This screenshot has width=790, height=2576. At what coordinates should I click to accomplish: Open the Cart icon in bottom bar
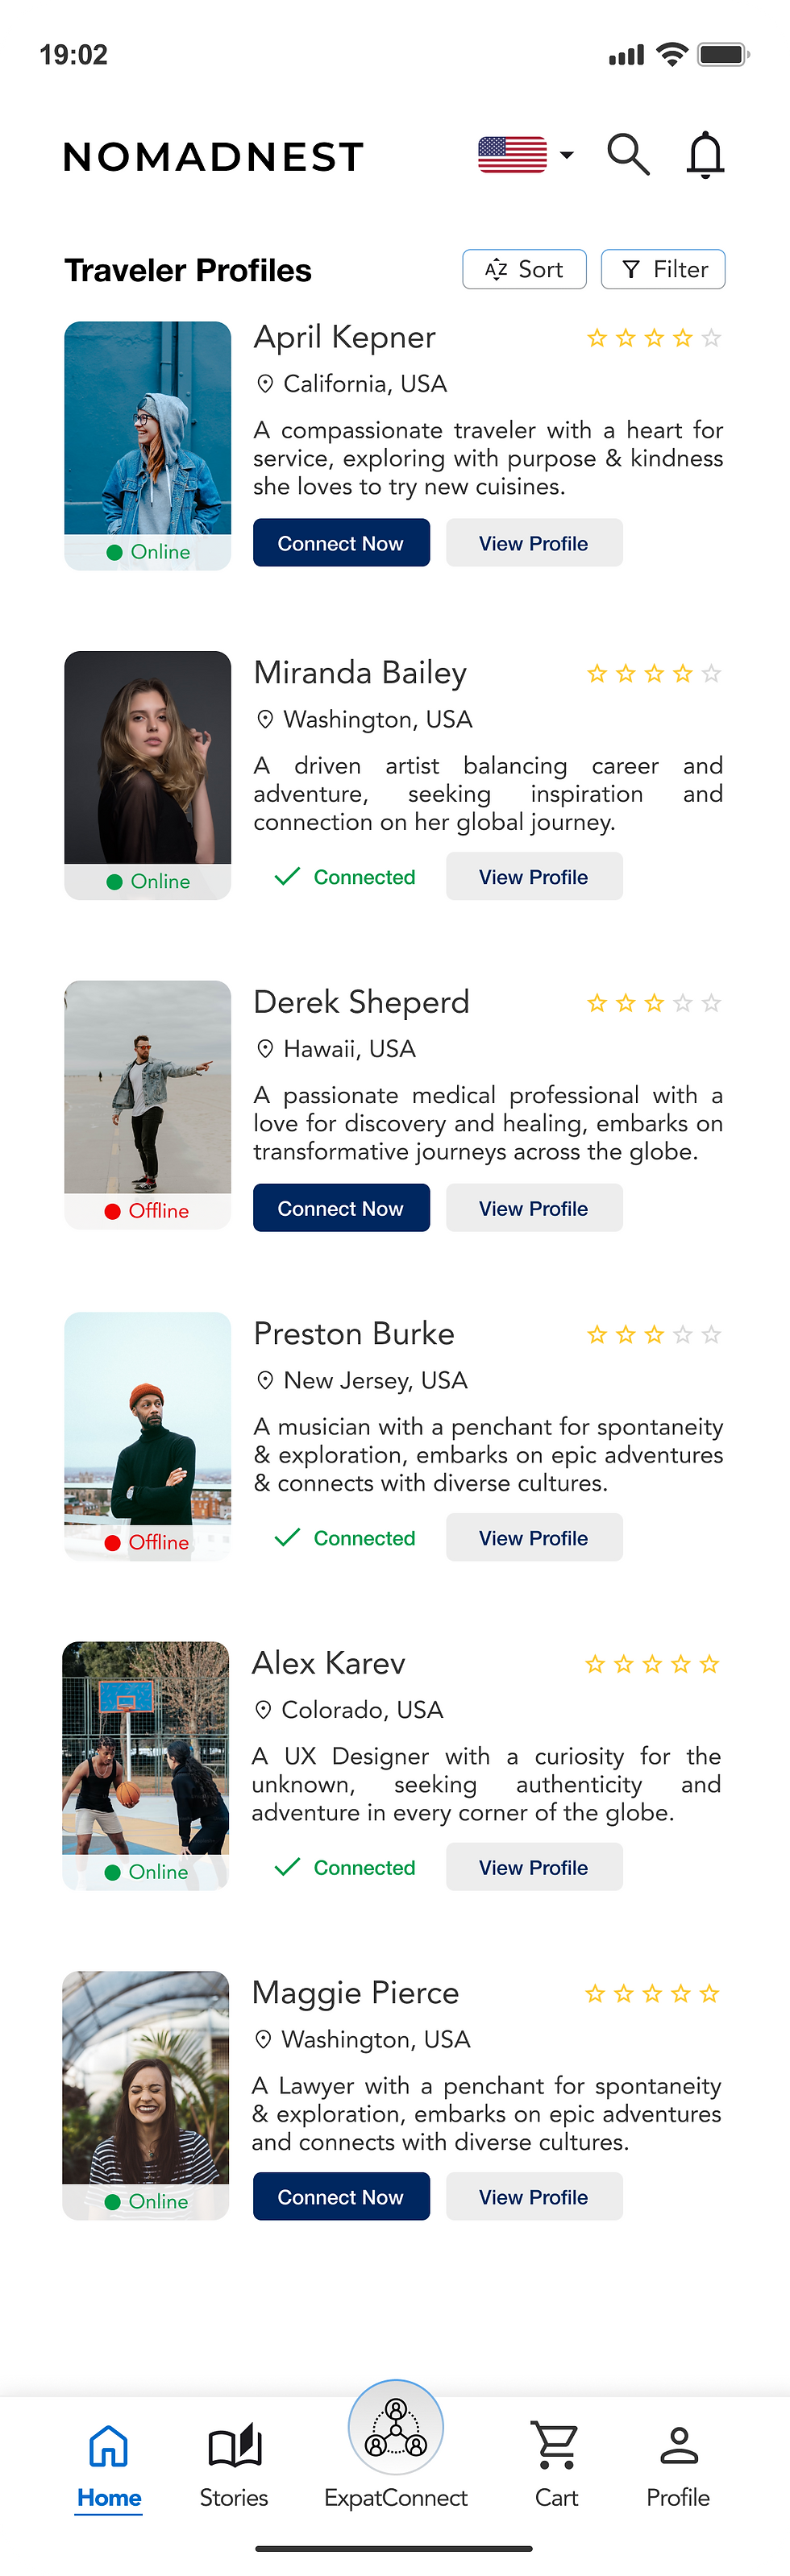click(555, 2445)
